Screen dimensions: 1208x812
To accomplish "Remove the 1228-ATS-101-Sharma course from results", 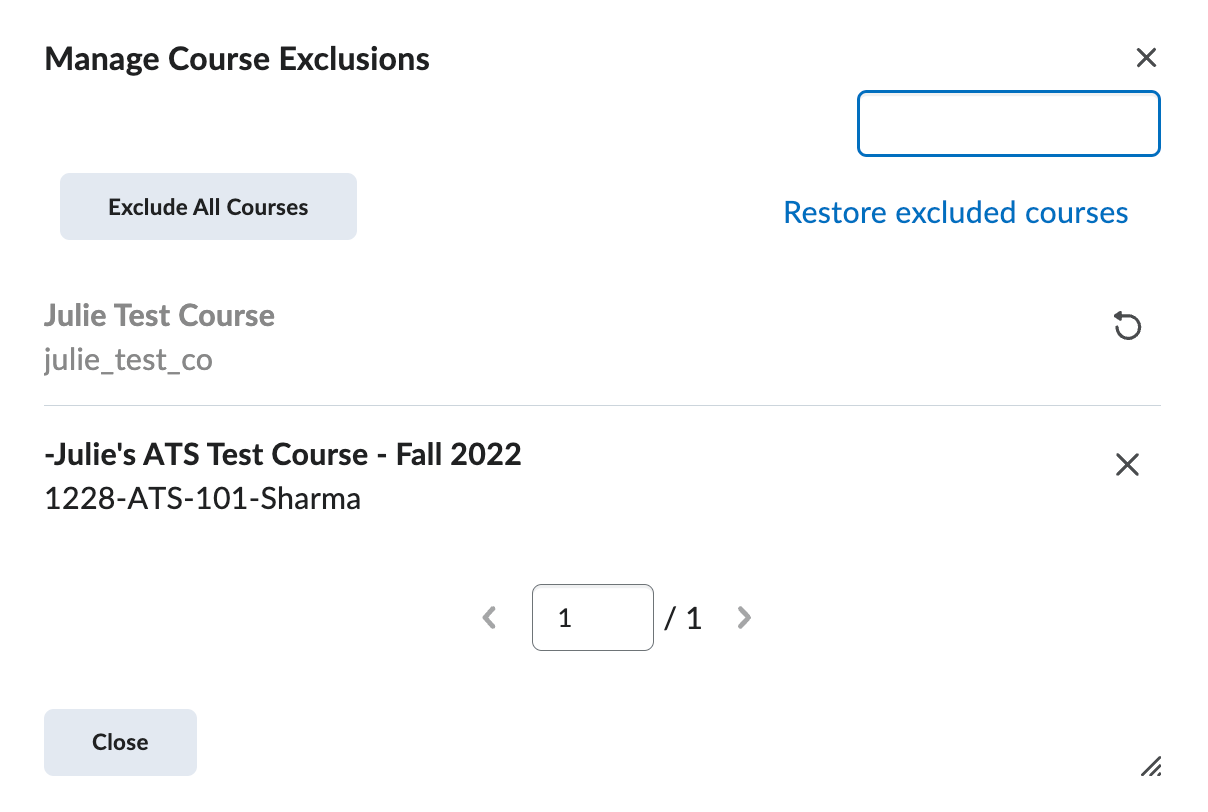I will click(x=1127, y=464).
